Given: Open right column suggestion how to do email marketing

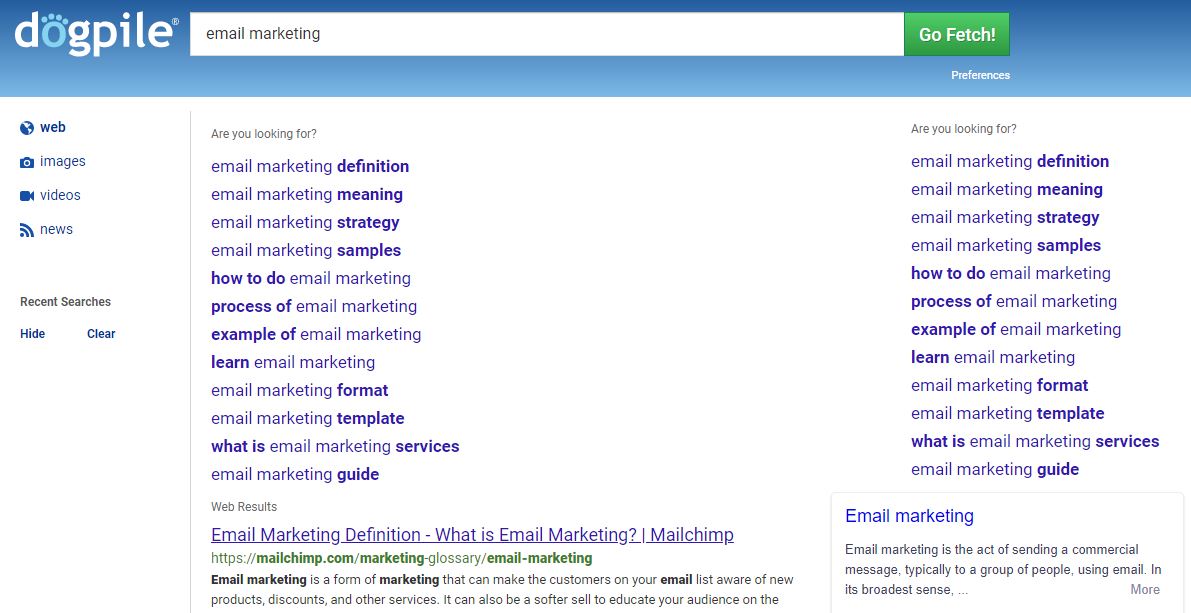Looking at the screenshot, I should coord(1011,273).
